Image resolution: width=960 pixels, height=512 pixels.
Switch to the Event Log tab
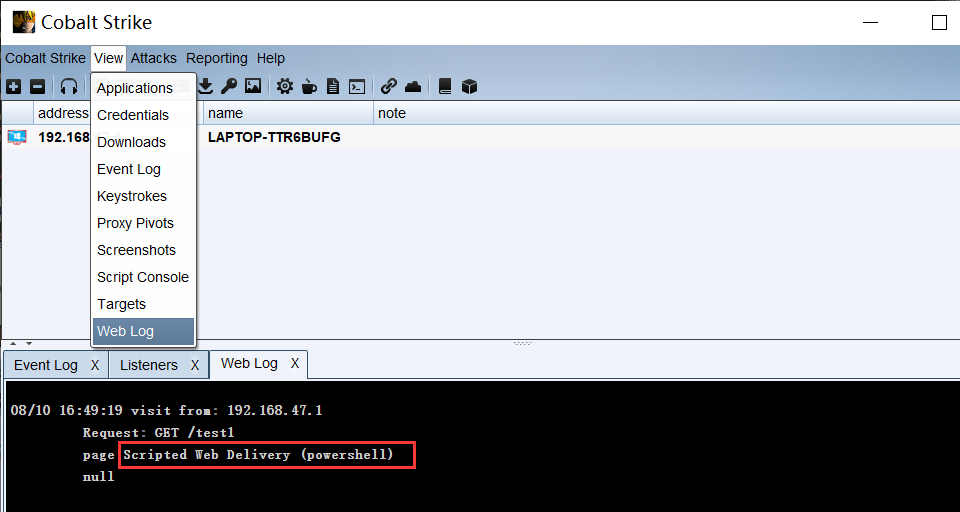tap(45, 365)
